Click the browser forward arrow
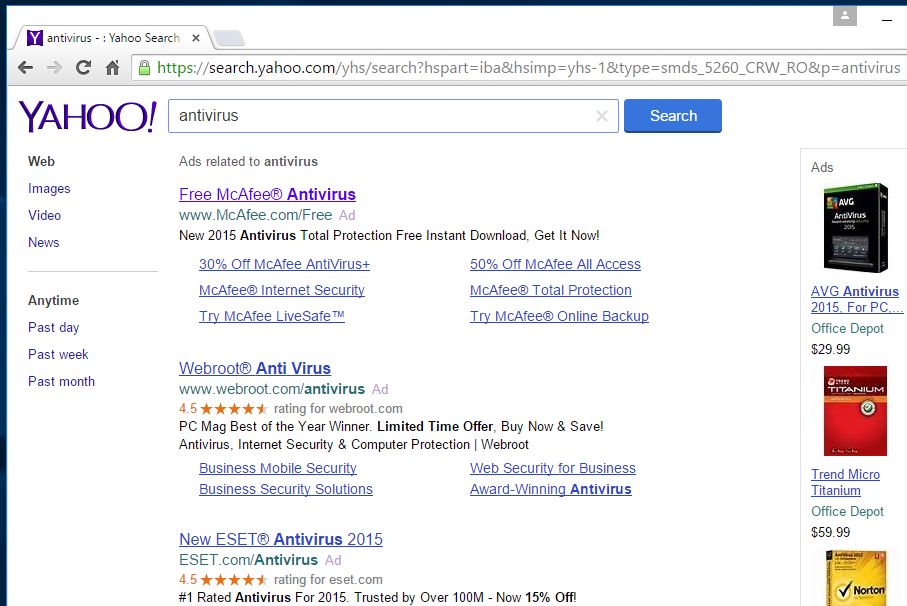 [54, 68]
